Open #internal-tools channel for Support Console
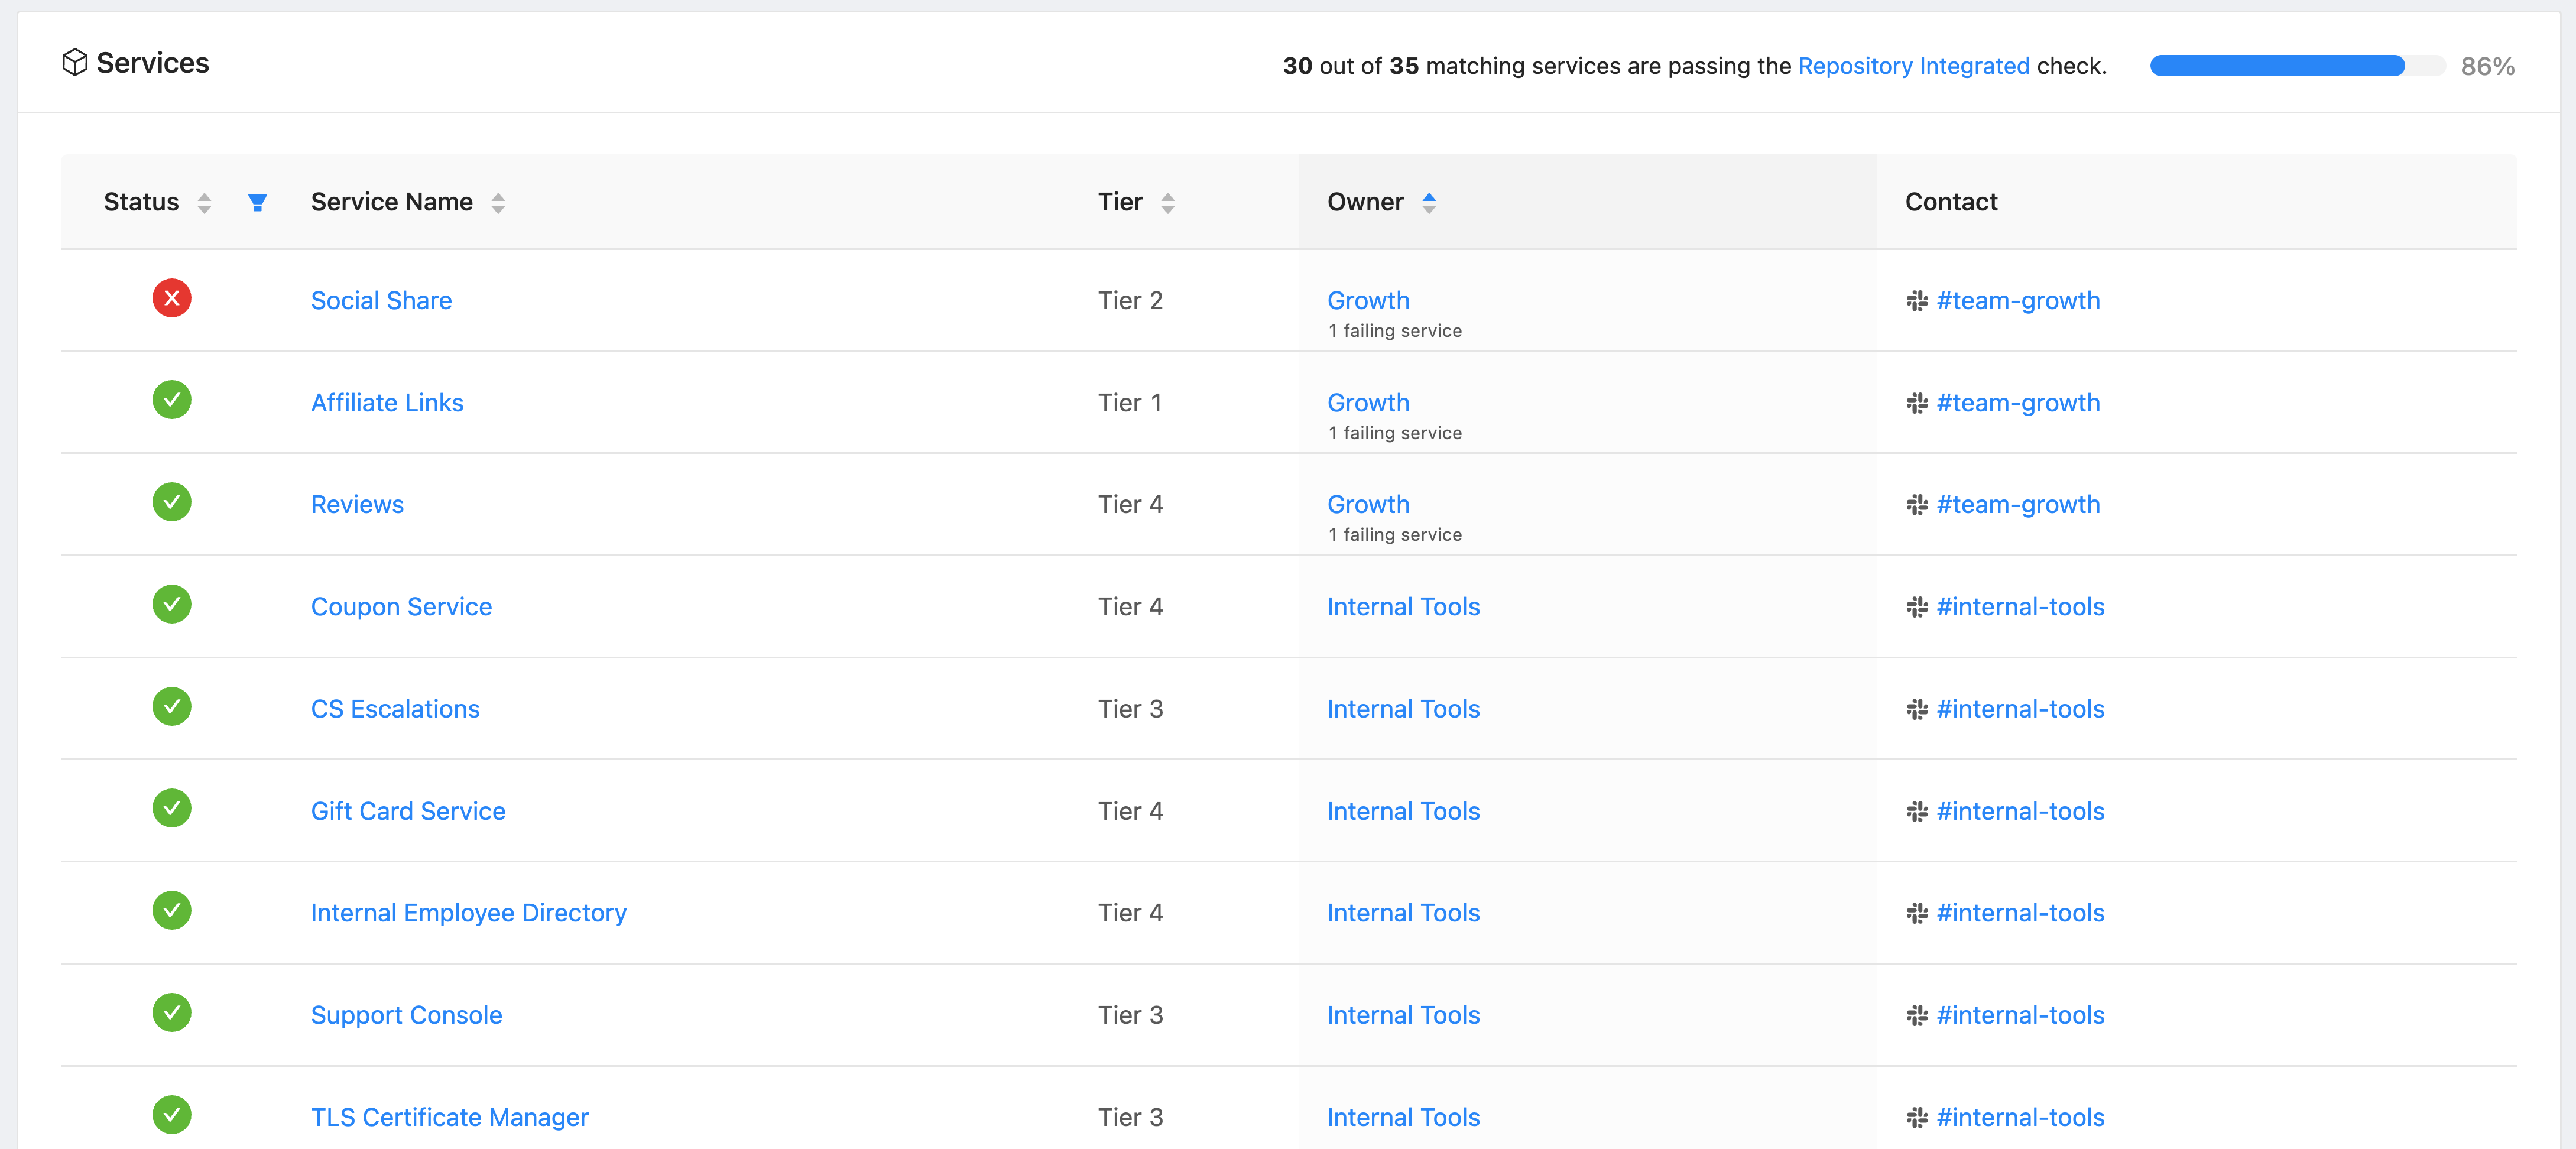 tap(2020, 1015)
